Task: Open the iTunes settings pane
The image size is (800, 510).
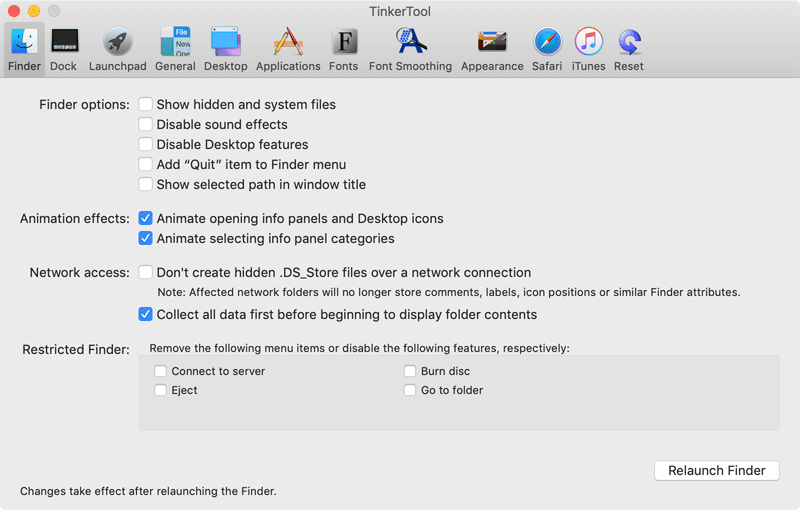Action: (588, 49)
